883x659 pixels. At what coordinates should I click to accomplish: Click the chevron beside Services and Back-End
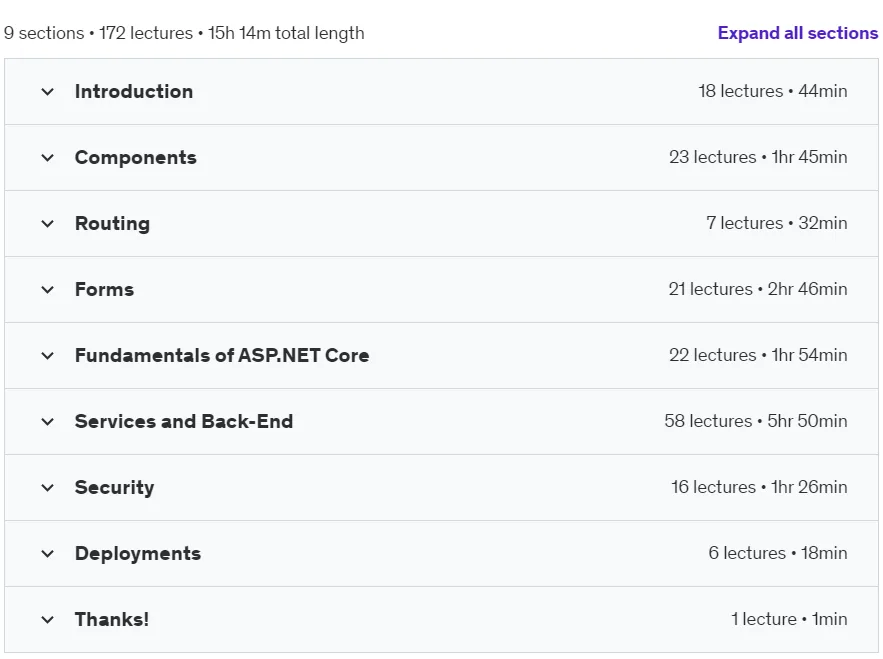coord(48,421)
